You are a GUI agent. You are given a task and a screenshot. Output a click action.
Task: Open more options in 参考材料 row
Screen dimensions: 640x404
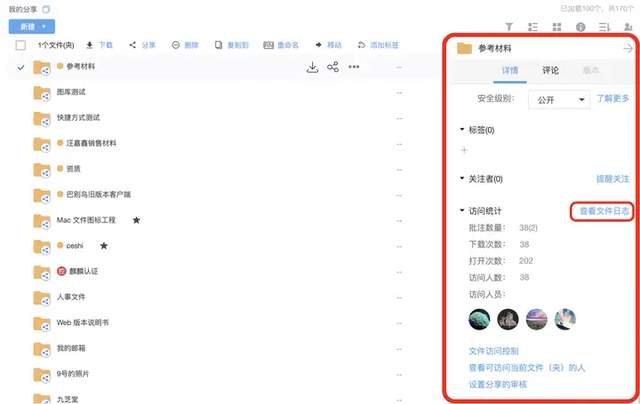(354, 67)
